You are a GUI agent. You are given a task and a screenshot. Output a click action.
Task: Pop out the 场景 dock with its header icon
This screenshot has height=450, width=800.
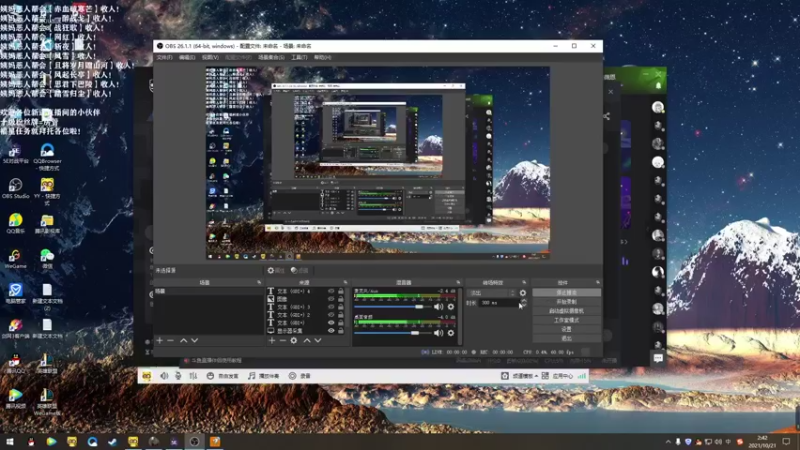tap(259, 282)
